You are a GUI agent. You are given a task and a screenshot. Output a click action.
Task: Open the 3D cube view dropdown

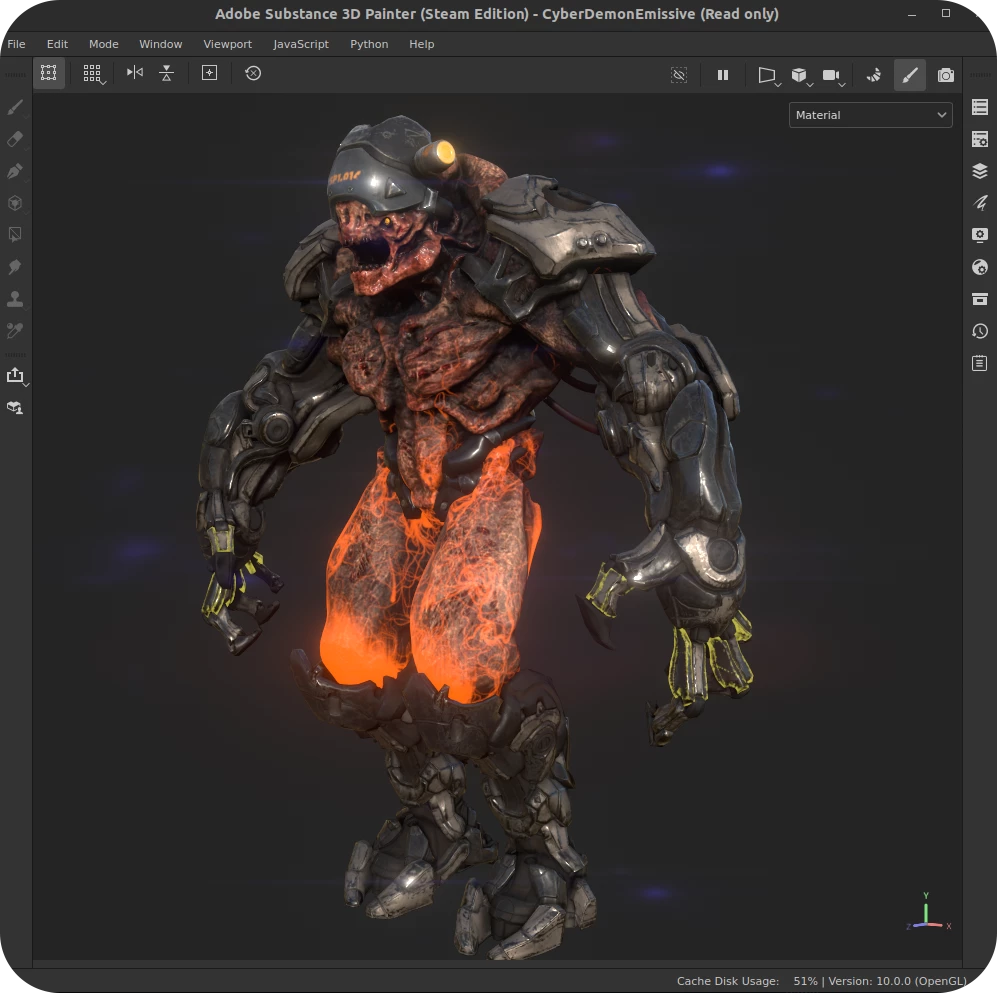click(x=801, y=76)
